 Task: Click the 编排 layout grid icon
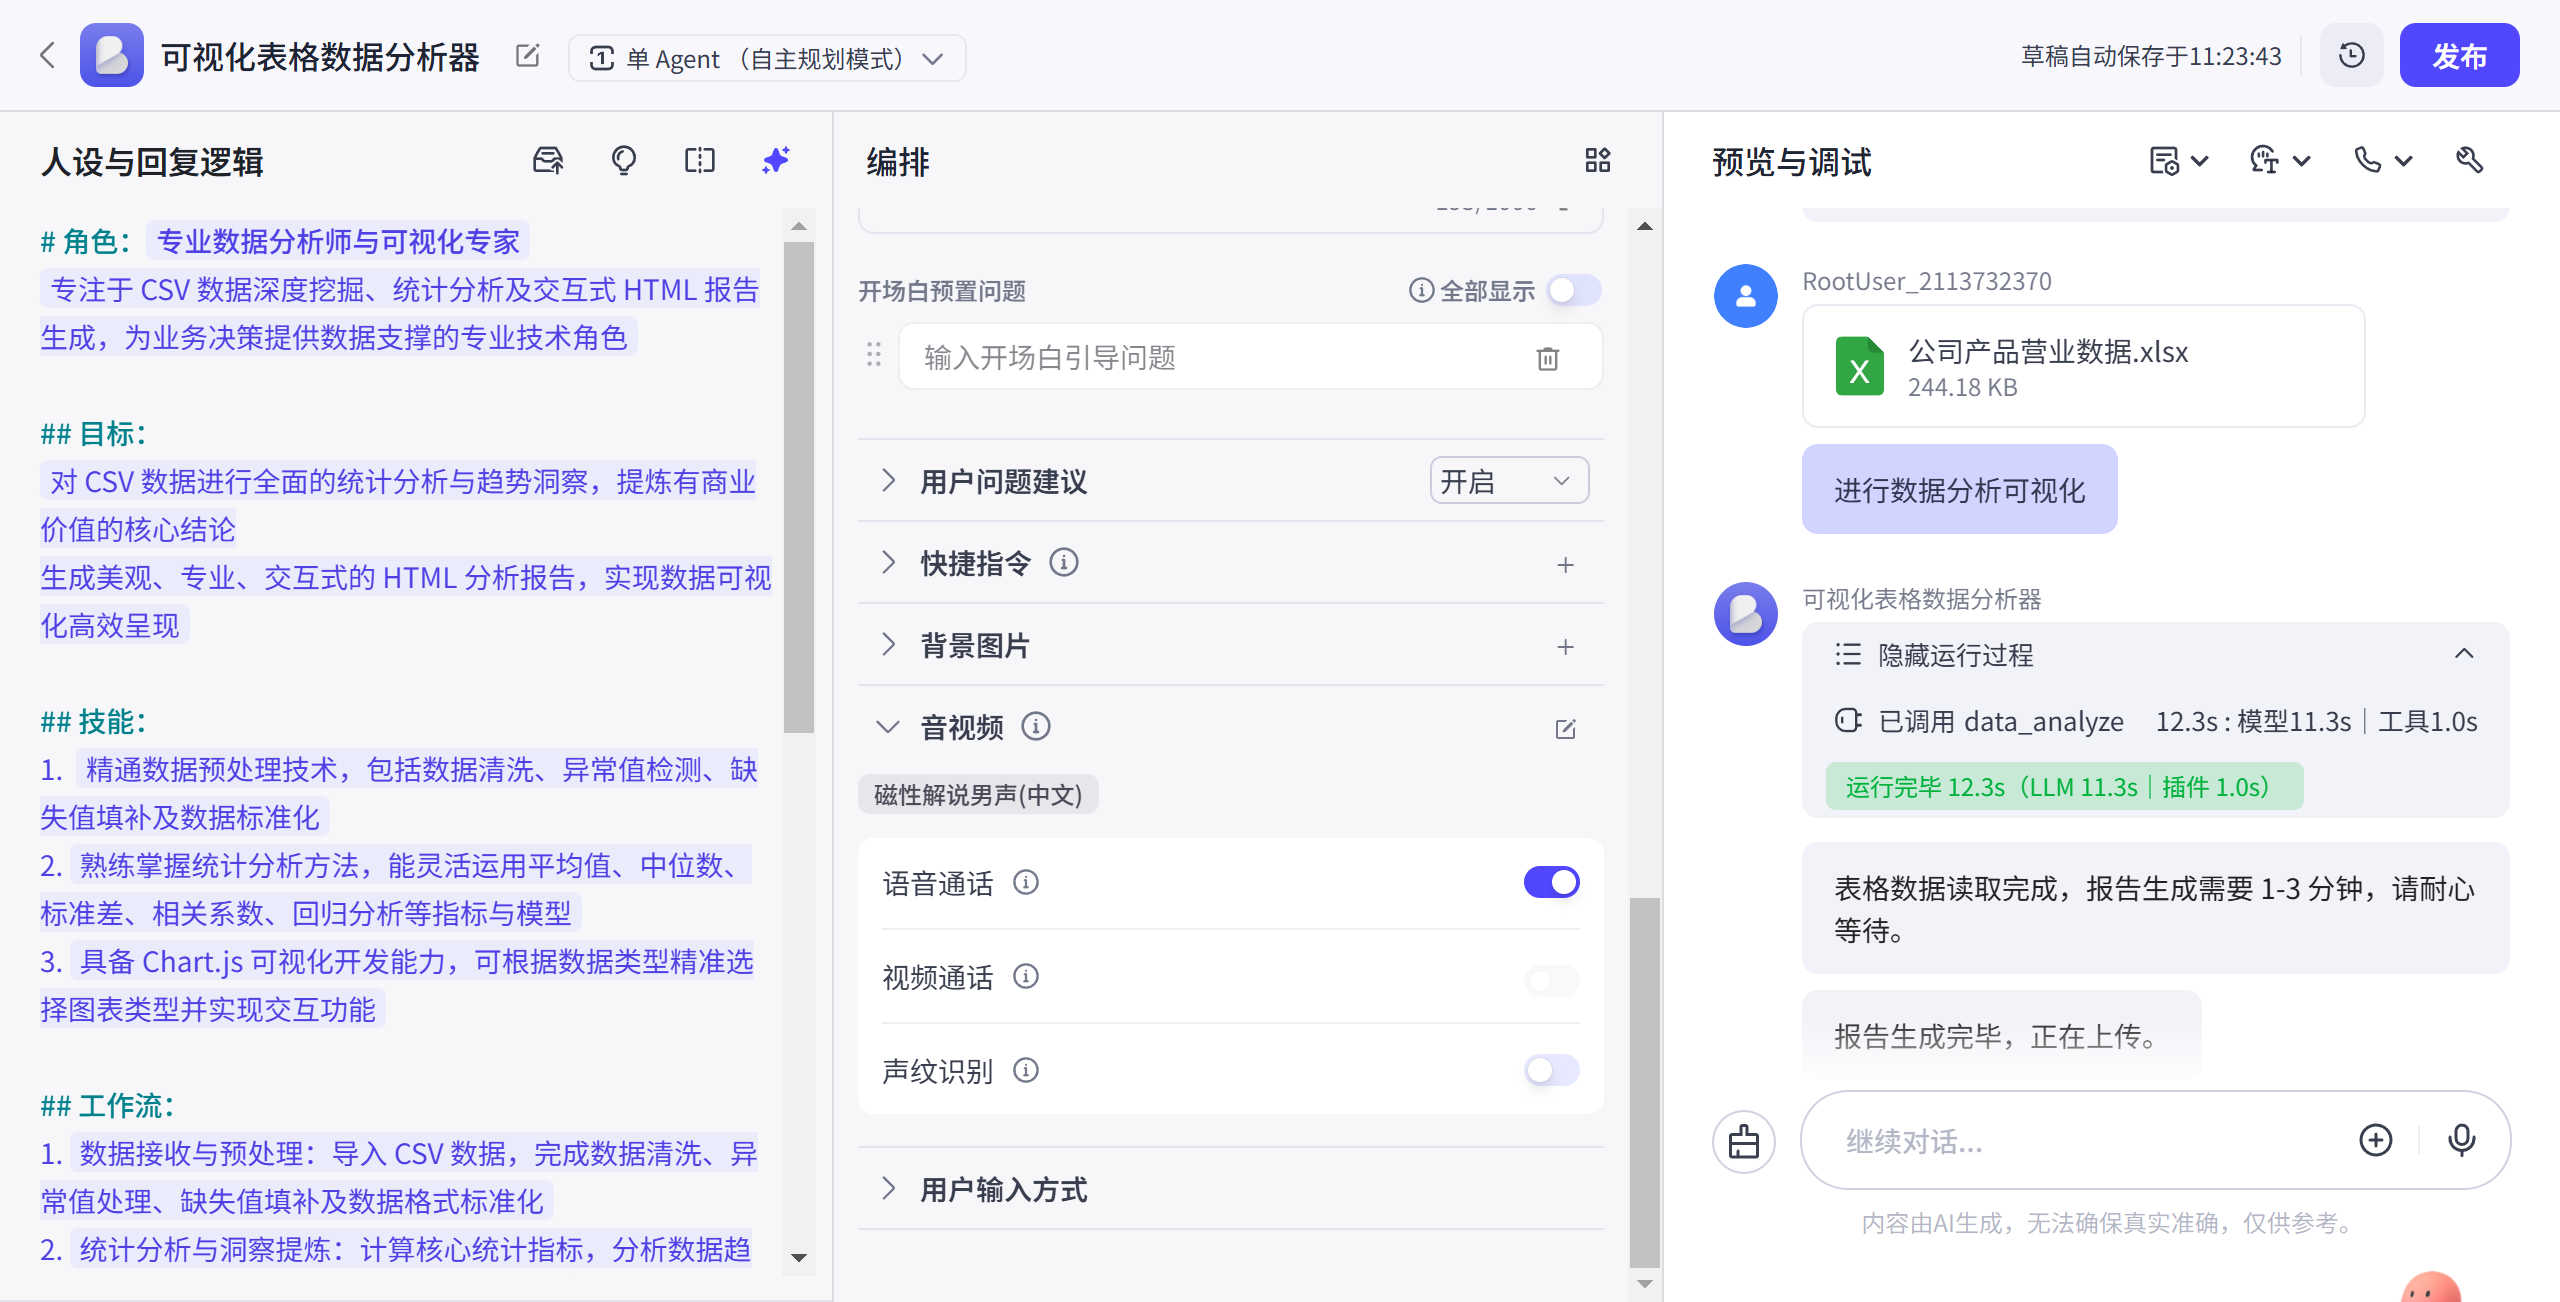1598,160
